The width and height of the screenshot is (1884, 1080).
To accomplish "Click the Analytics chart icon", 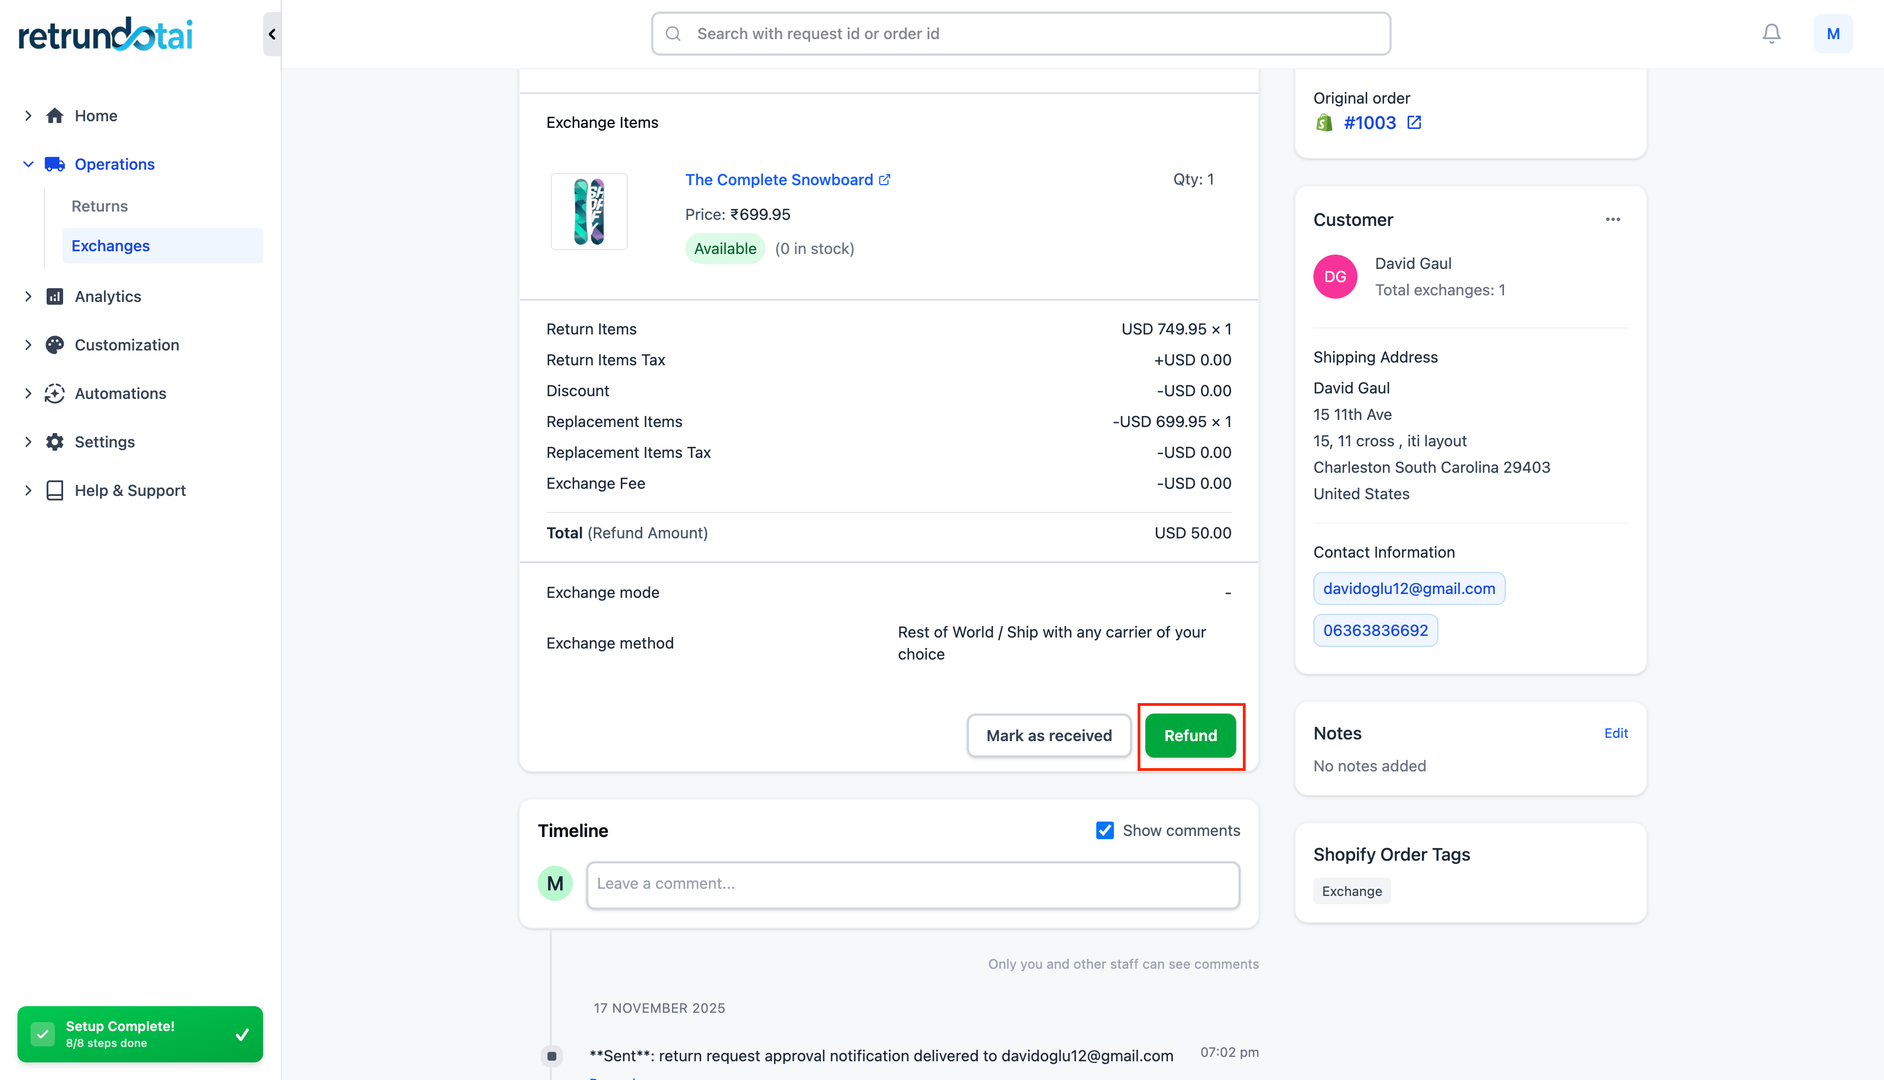I will (x=55, y=297).
